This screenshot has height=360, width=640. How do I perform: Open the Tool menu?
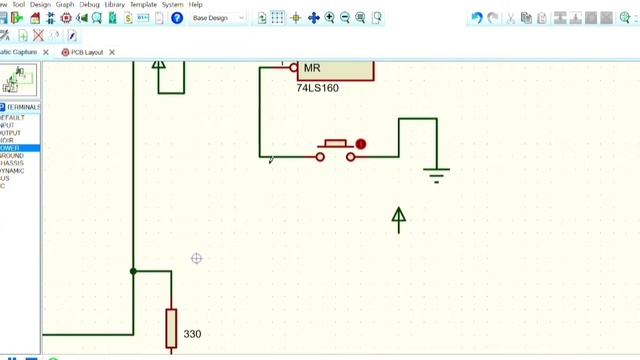tap(18, 4)
